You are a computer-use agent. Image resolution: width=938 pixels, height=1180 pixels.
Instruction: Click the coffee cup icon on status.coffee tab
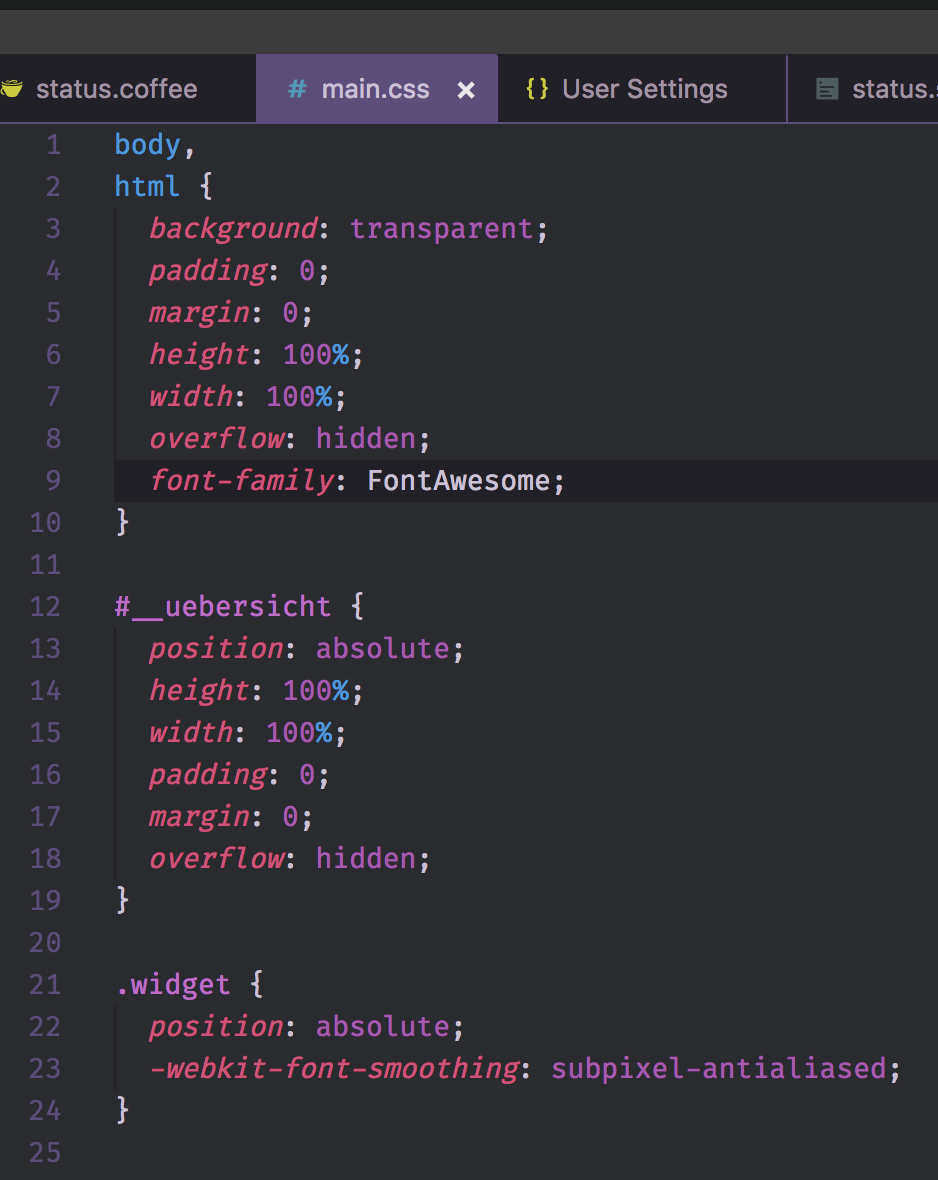[x=11, y=89]
